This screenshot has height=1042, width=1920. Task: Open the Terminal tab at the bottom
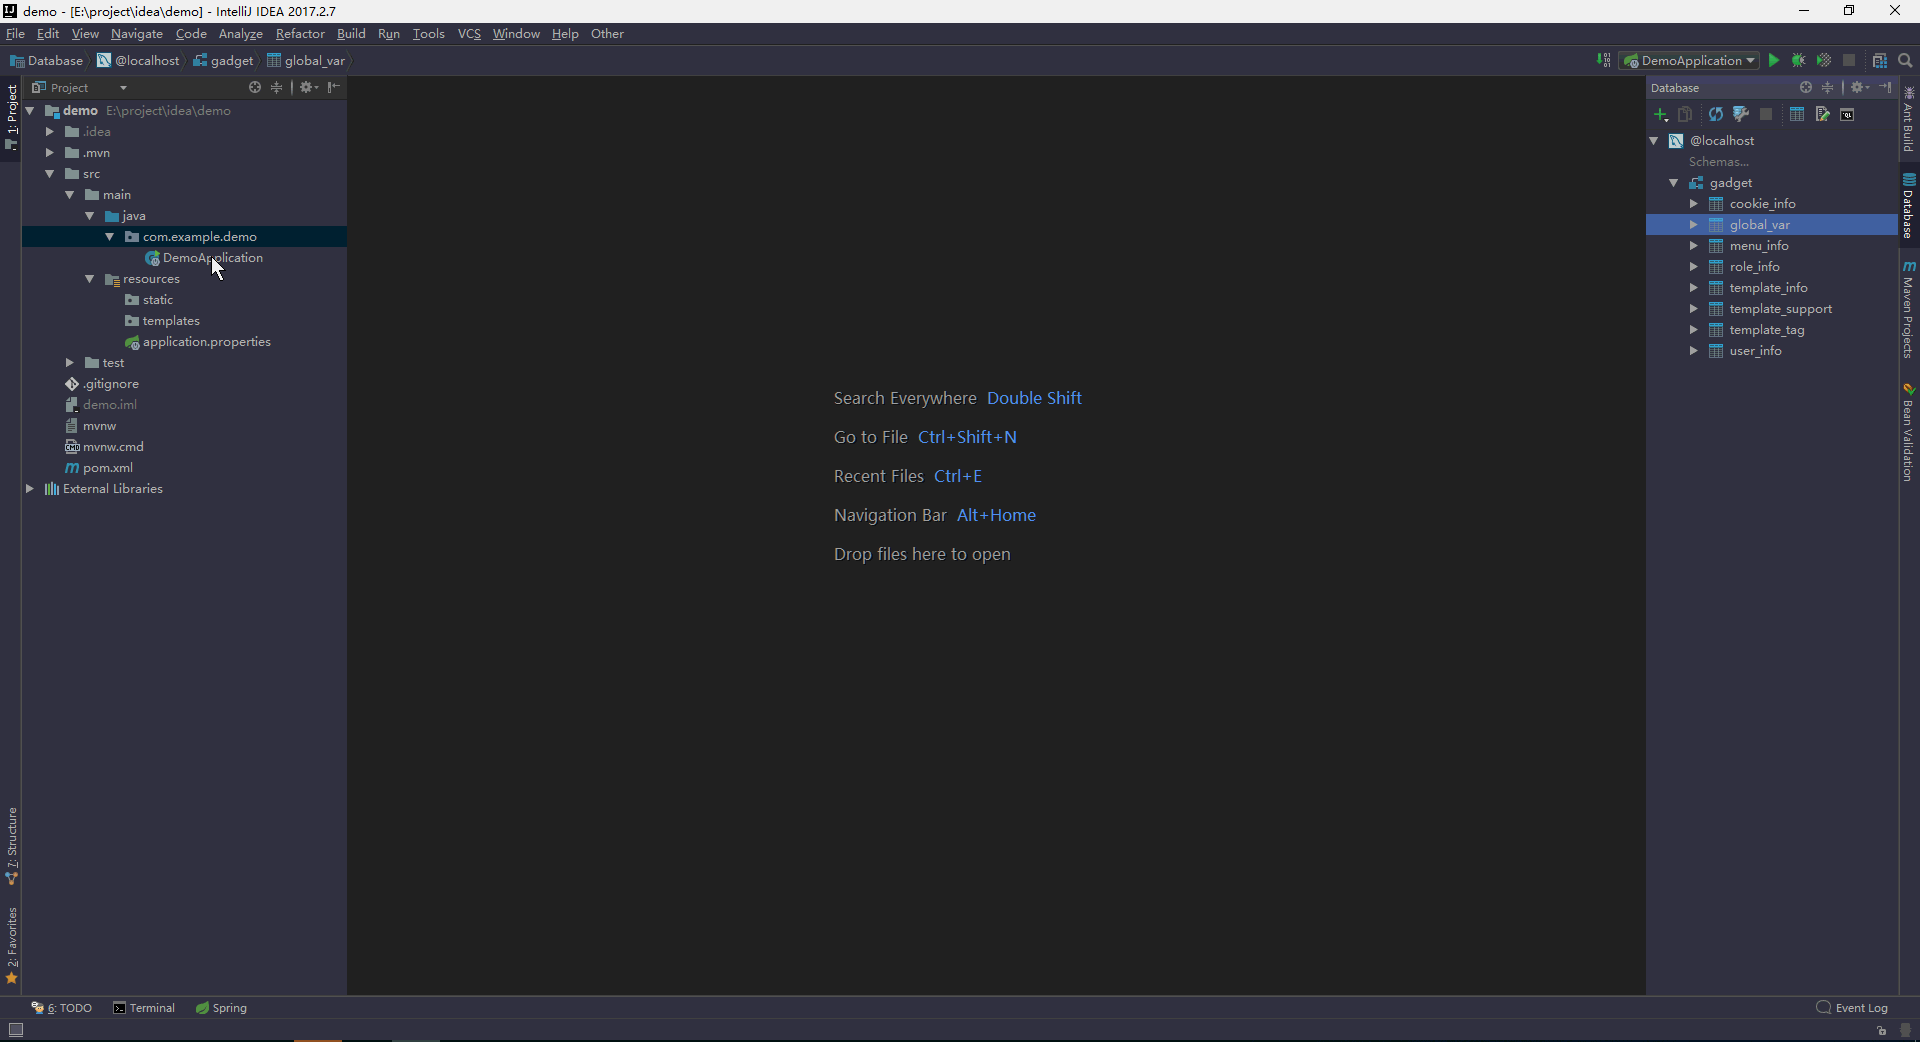(144, 1008)
